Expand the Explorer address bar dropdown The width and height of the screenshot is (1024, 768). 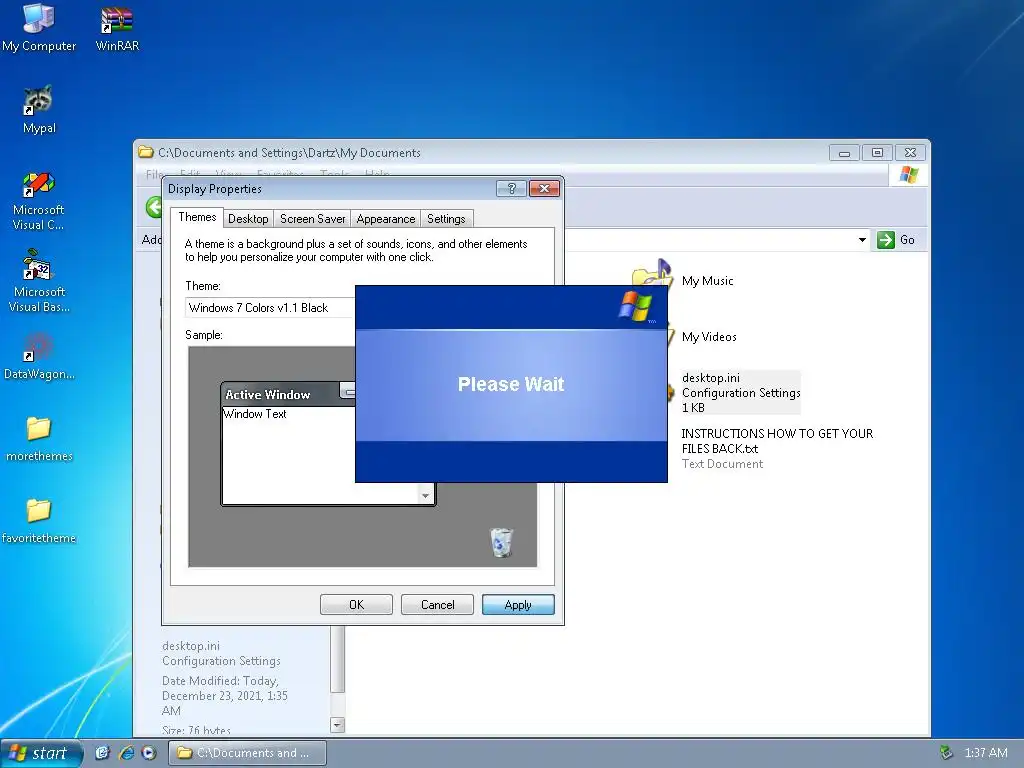(x=862, y=240)
